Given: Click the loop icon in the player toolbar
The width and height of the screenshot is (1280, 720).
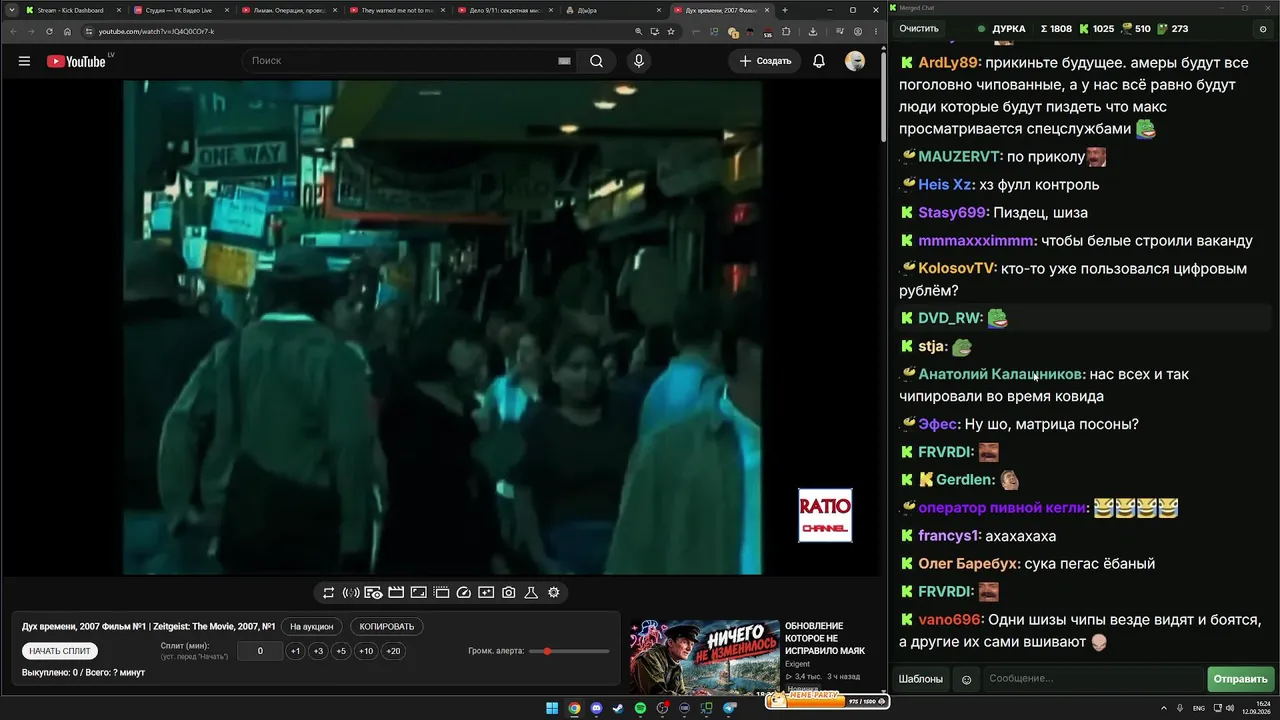Looking at the screenshot, I should pos(328,592).
